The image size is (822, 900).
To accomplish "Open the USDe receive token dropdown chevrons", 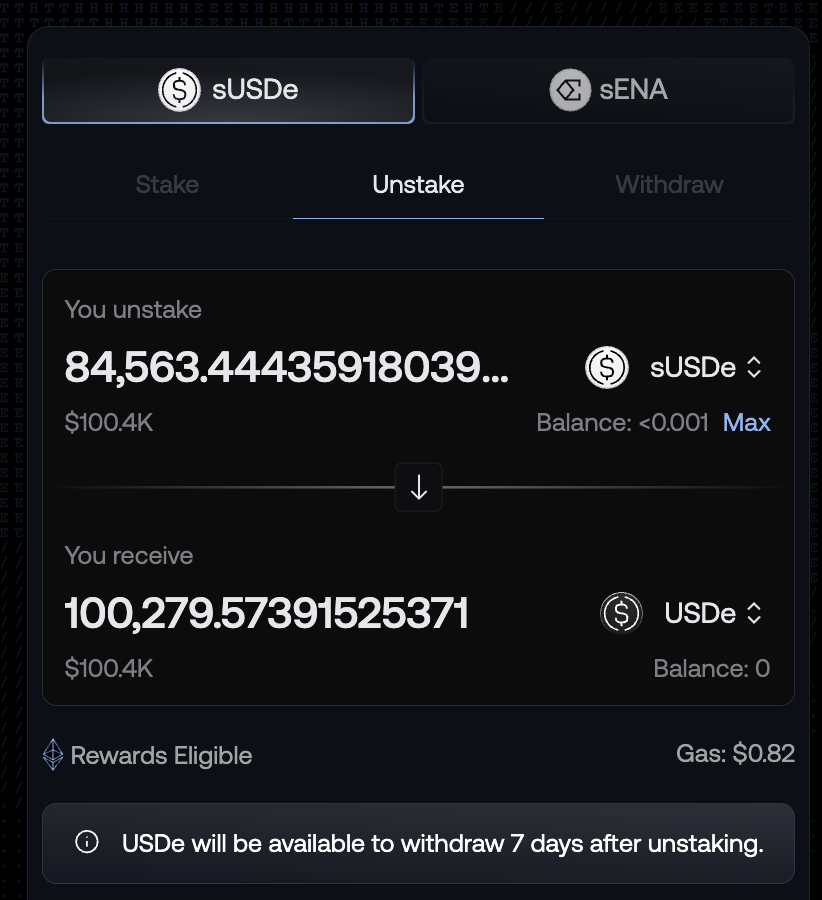I will [x=755, y=613].
